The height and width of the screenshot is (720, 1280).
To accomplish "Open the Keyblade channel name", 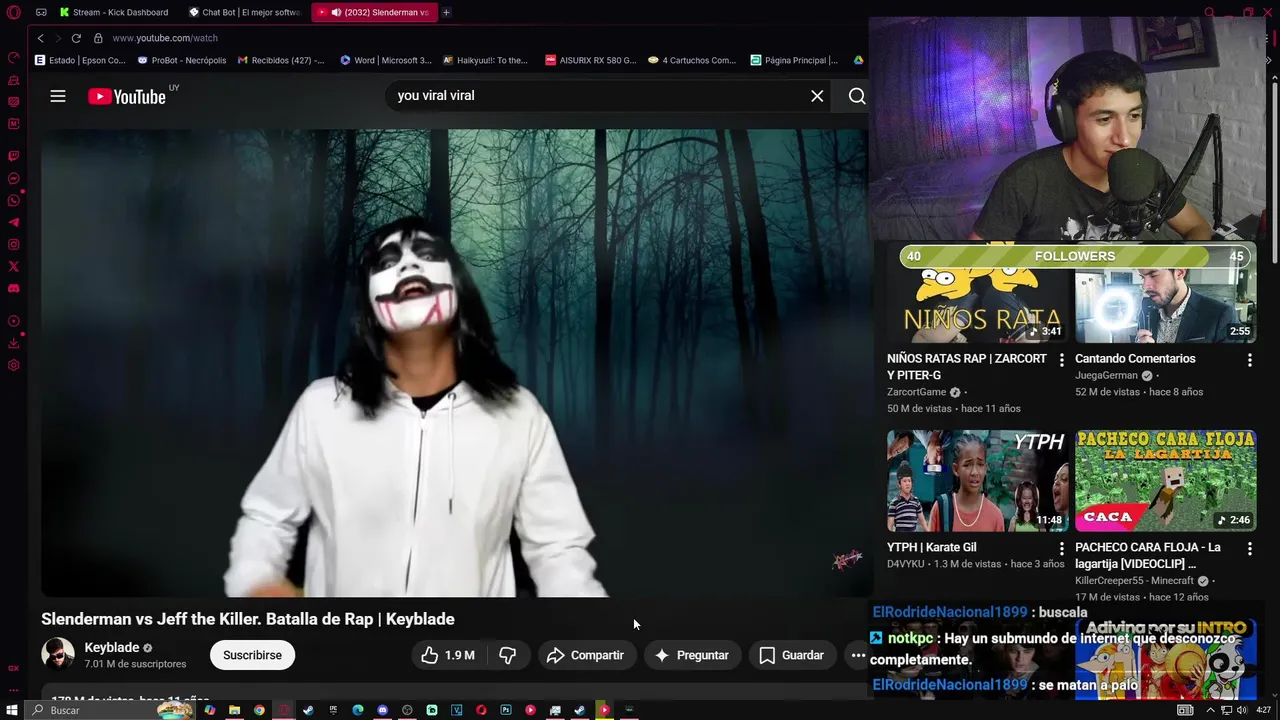I will [x=112, y=648].
